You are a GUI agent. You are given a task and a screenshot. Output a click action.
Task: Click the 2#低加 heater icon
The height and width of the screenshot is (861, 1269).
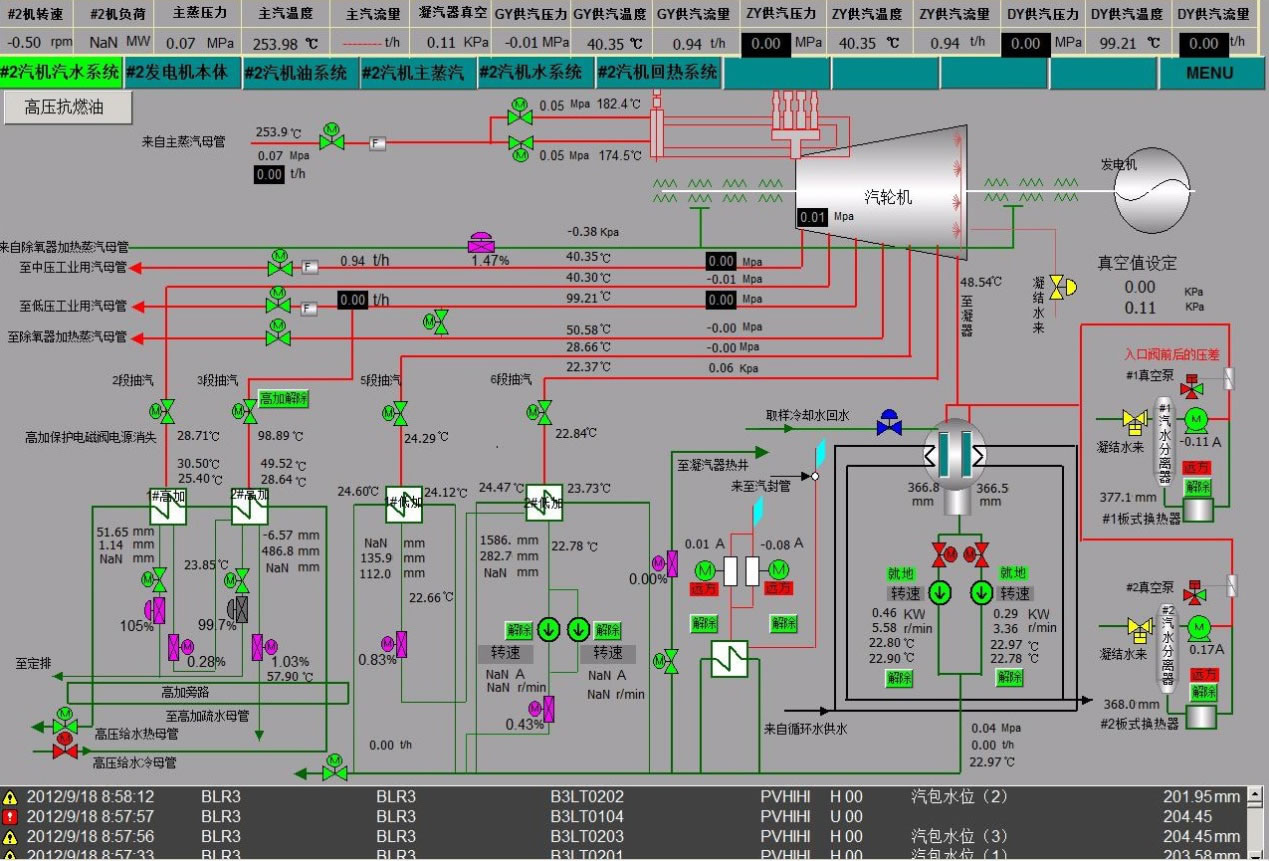[x=544, y=503]
